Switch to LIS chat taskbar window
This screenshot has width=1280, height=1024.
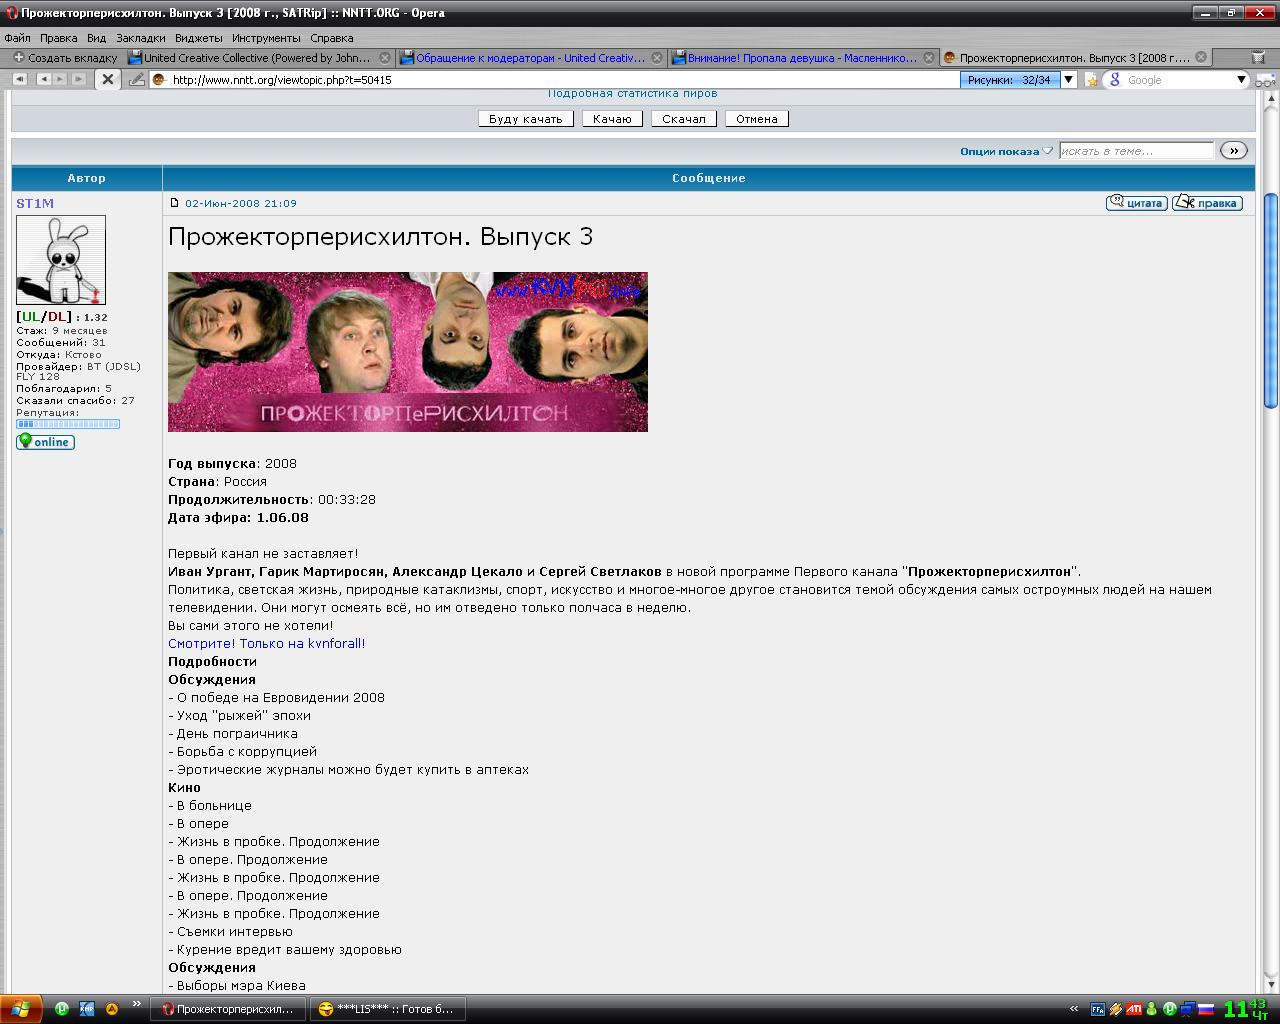tap(386, 1009)
